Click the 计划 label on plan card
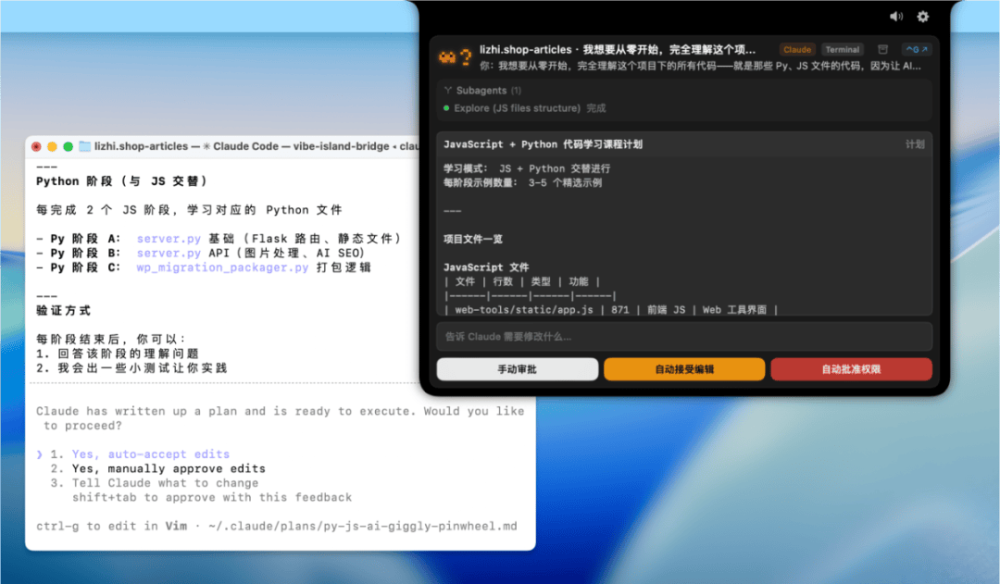 pyautogui.click(x=915, y=145)
